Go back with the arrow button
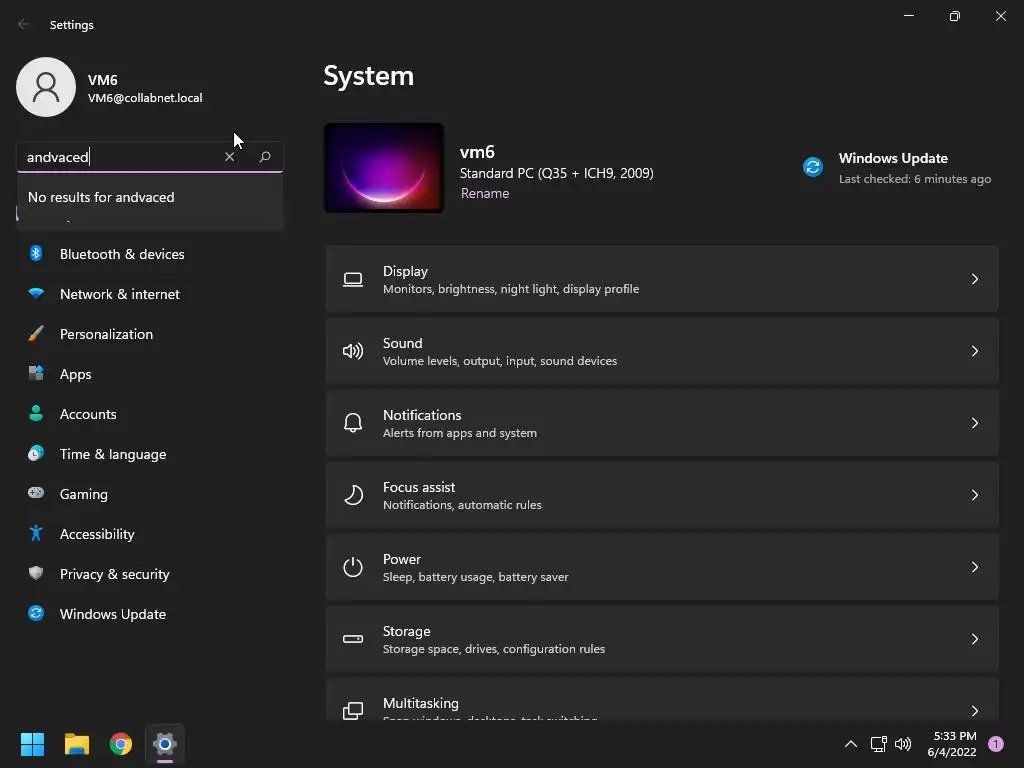Viewport: 1024px width, 768px height. [x=24, y=24]
